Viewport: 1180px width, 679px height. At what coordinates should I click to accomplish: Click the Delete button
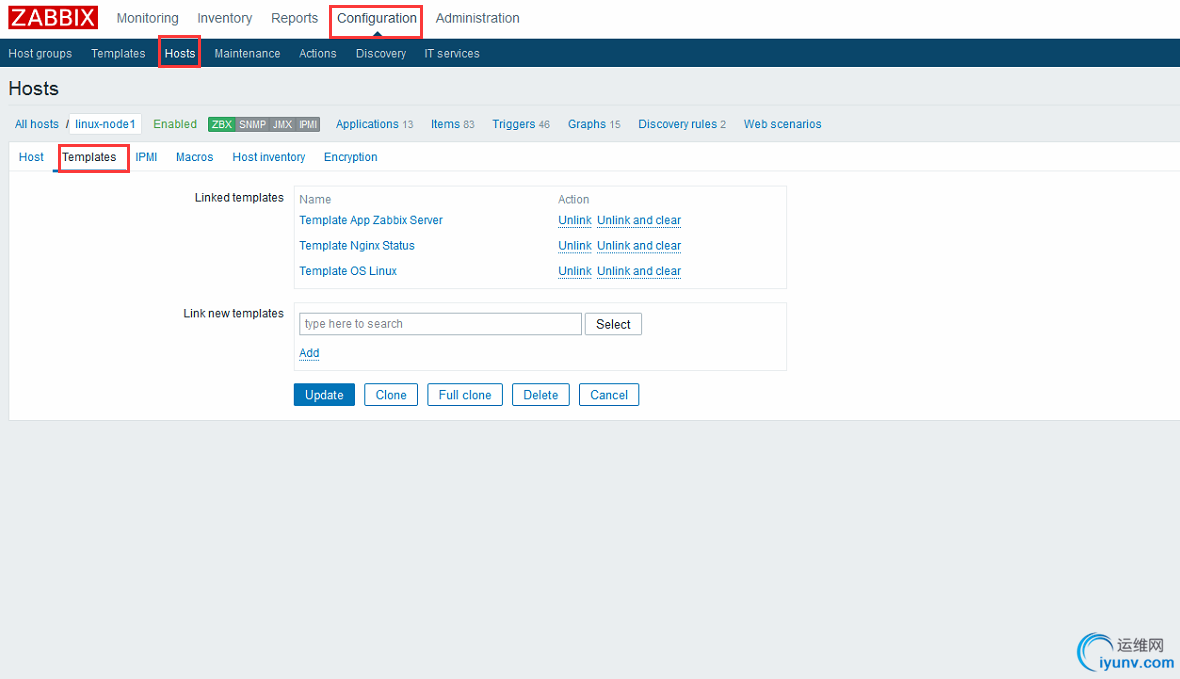(x=540, y=394)
